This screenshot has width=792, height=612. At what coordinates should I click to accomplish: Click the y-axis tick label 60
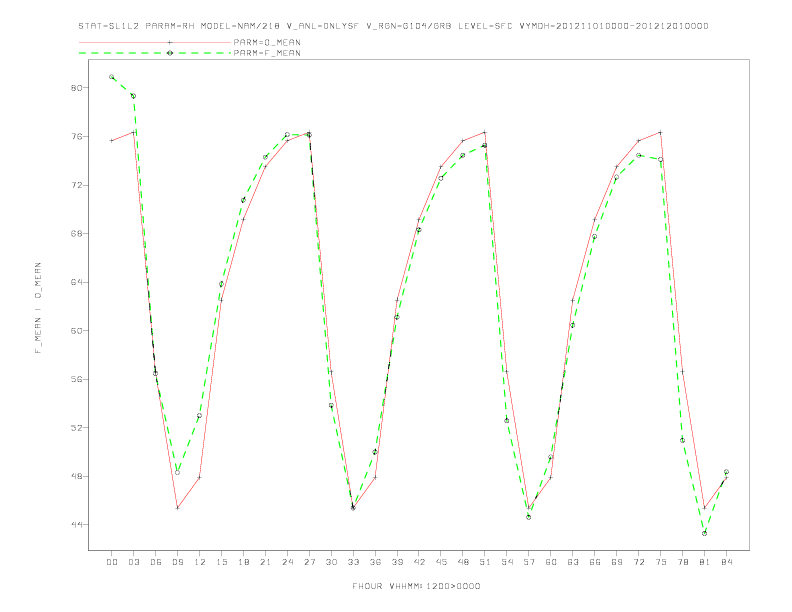[76, 331]
